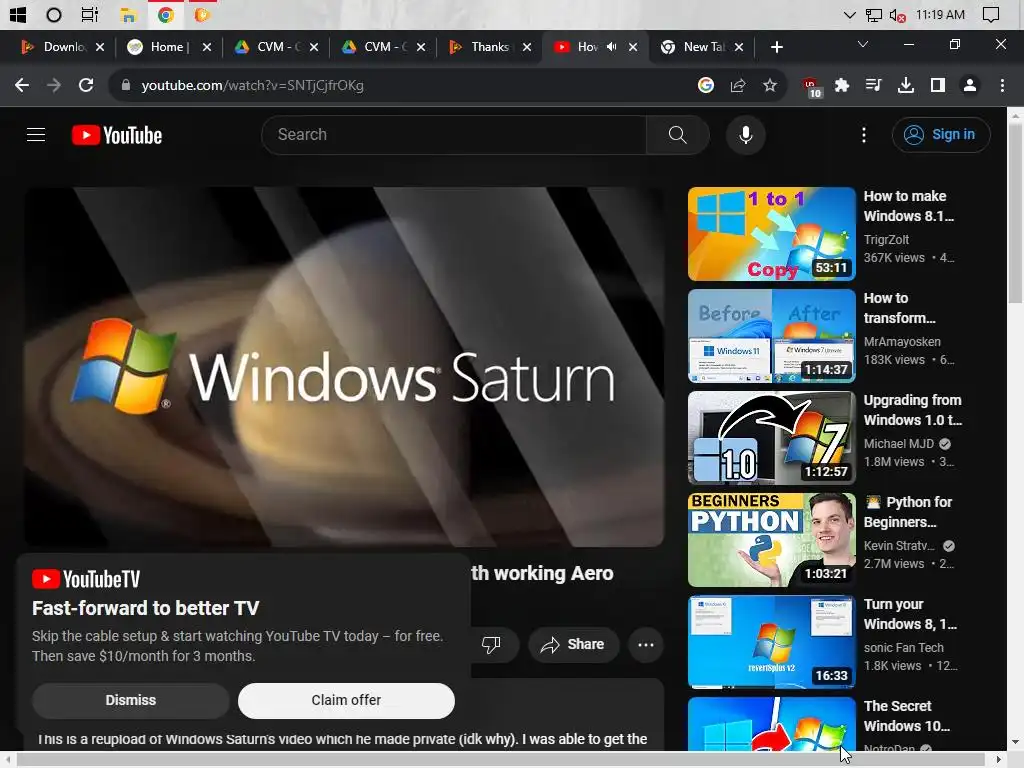Screen dimensions: 1024x768
Task: Mute the YouTube tab's speaker icon
Action: coord(611,47)
